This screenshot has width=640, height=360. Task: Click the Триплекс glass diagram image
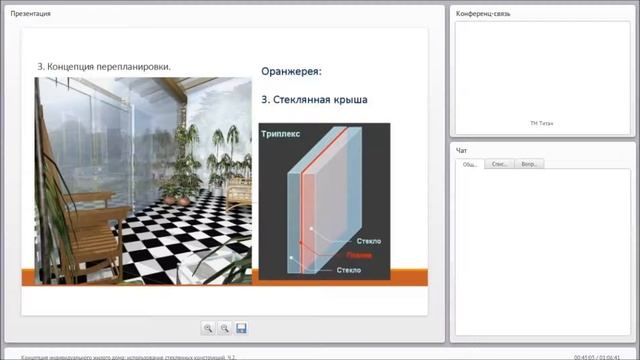[324, 202]
